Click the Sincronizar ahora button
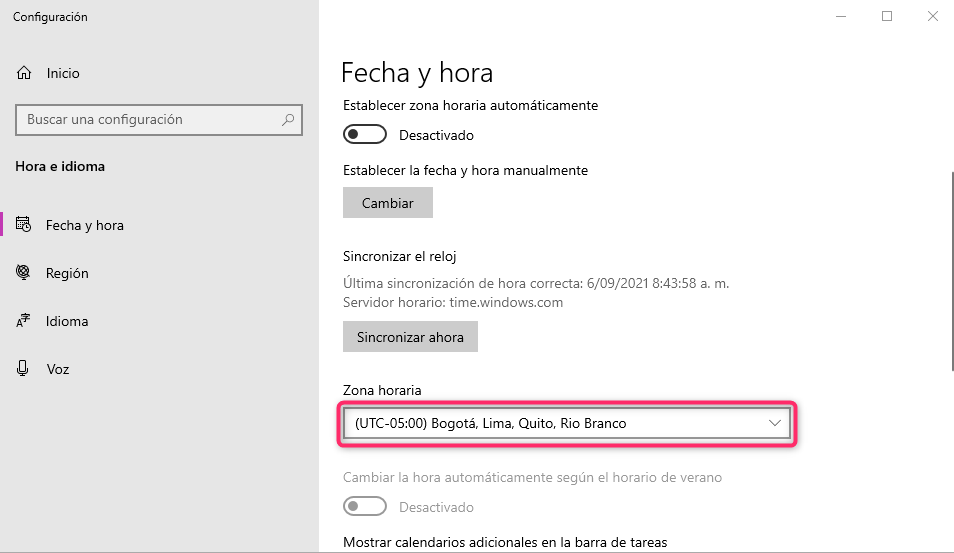This screenshot has width=954, height=553. click(410, 337)
